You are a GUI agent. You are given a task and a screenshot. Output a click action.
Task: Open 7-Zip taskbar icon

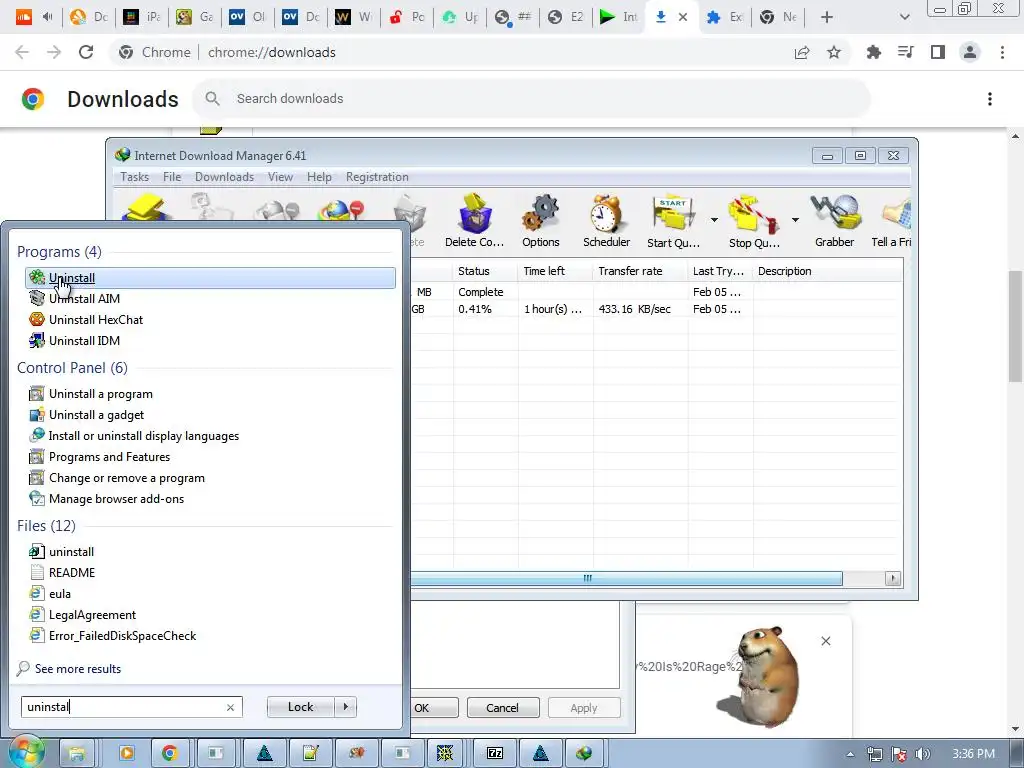[x=495, y=754]
